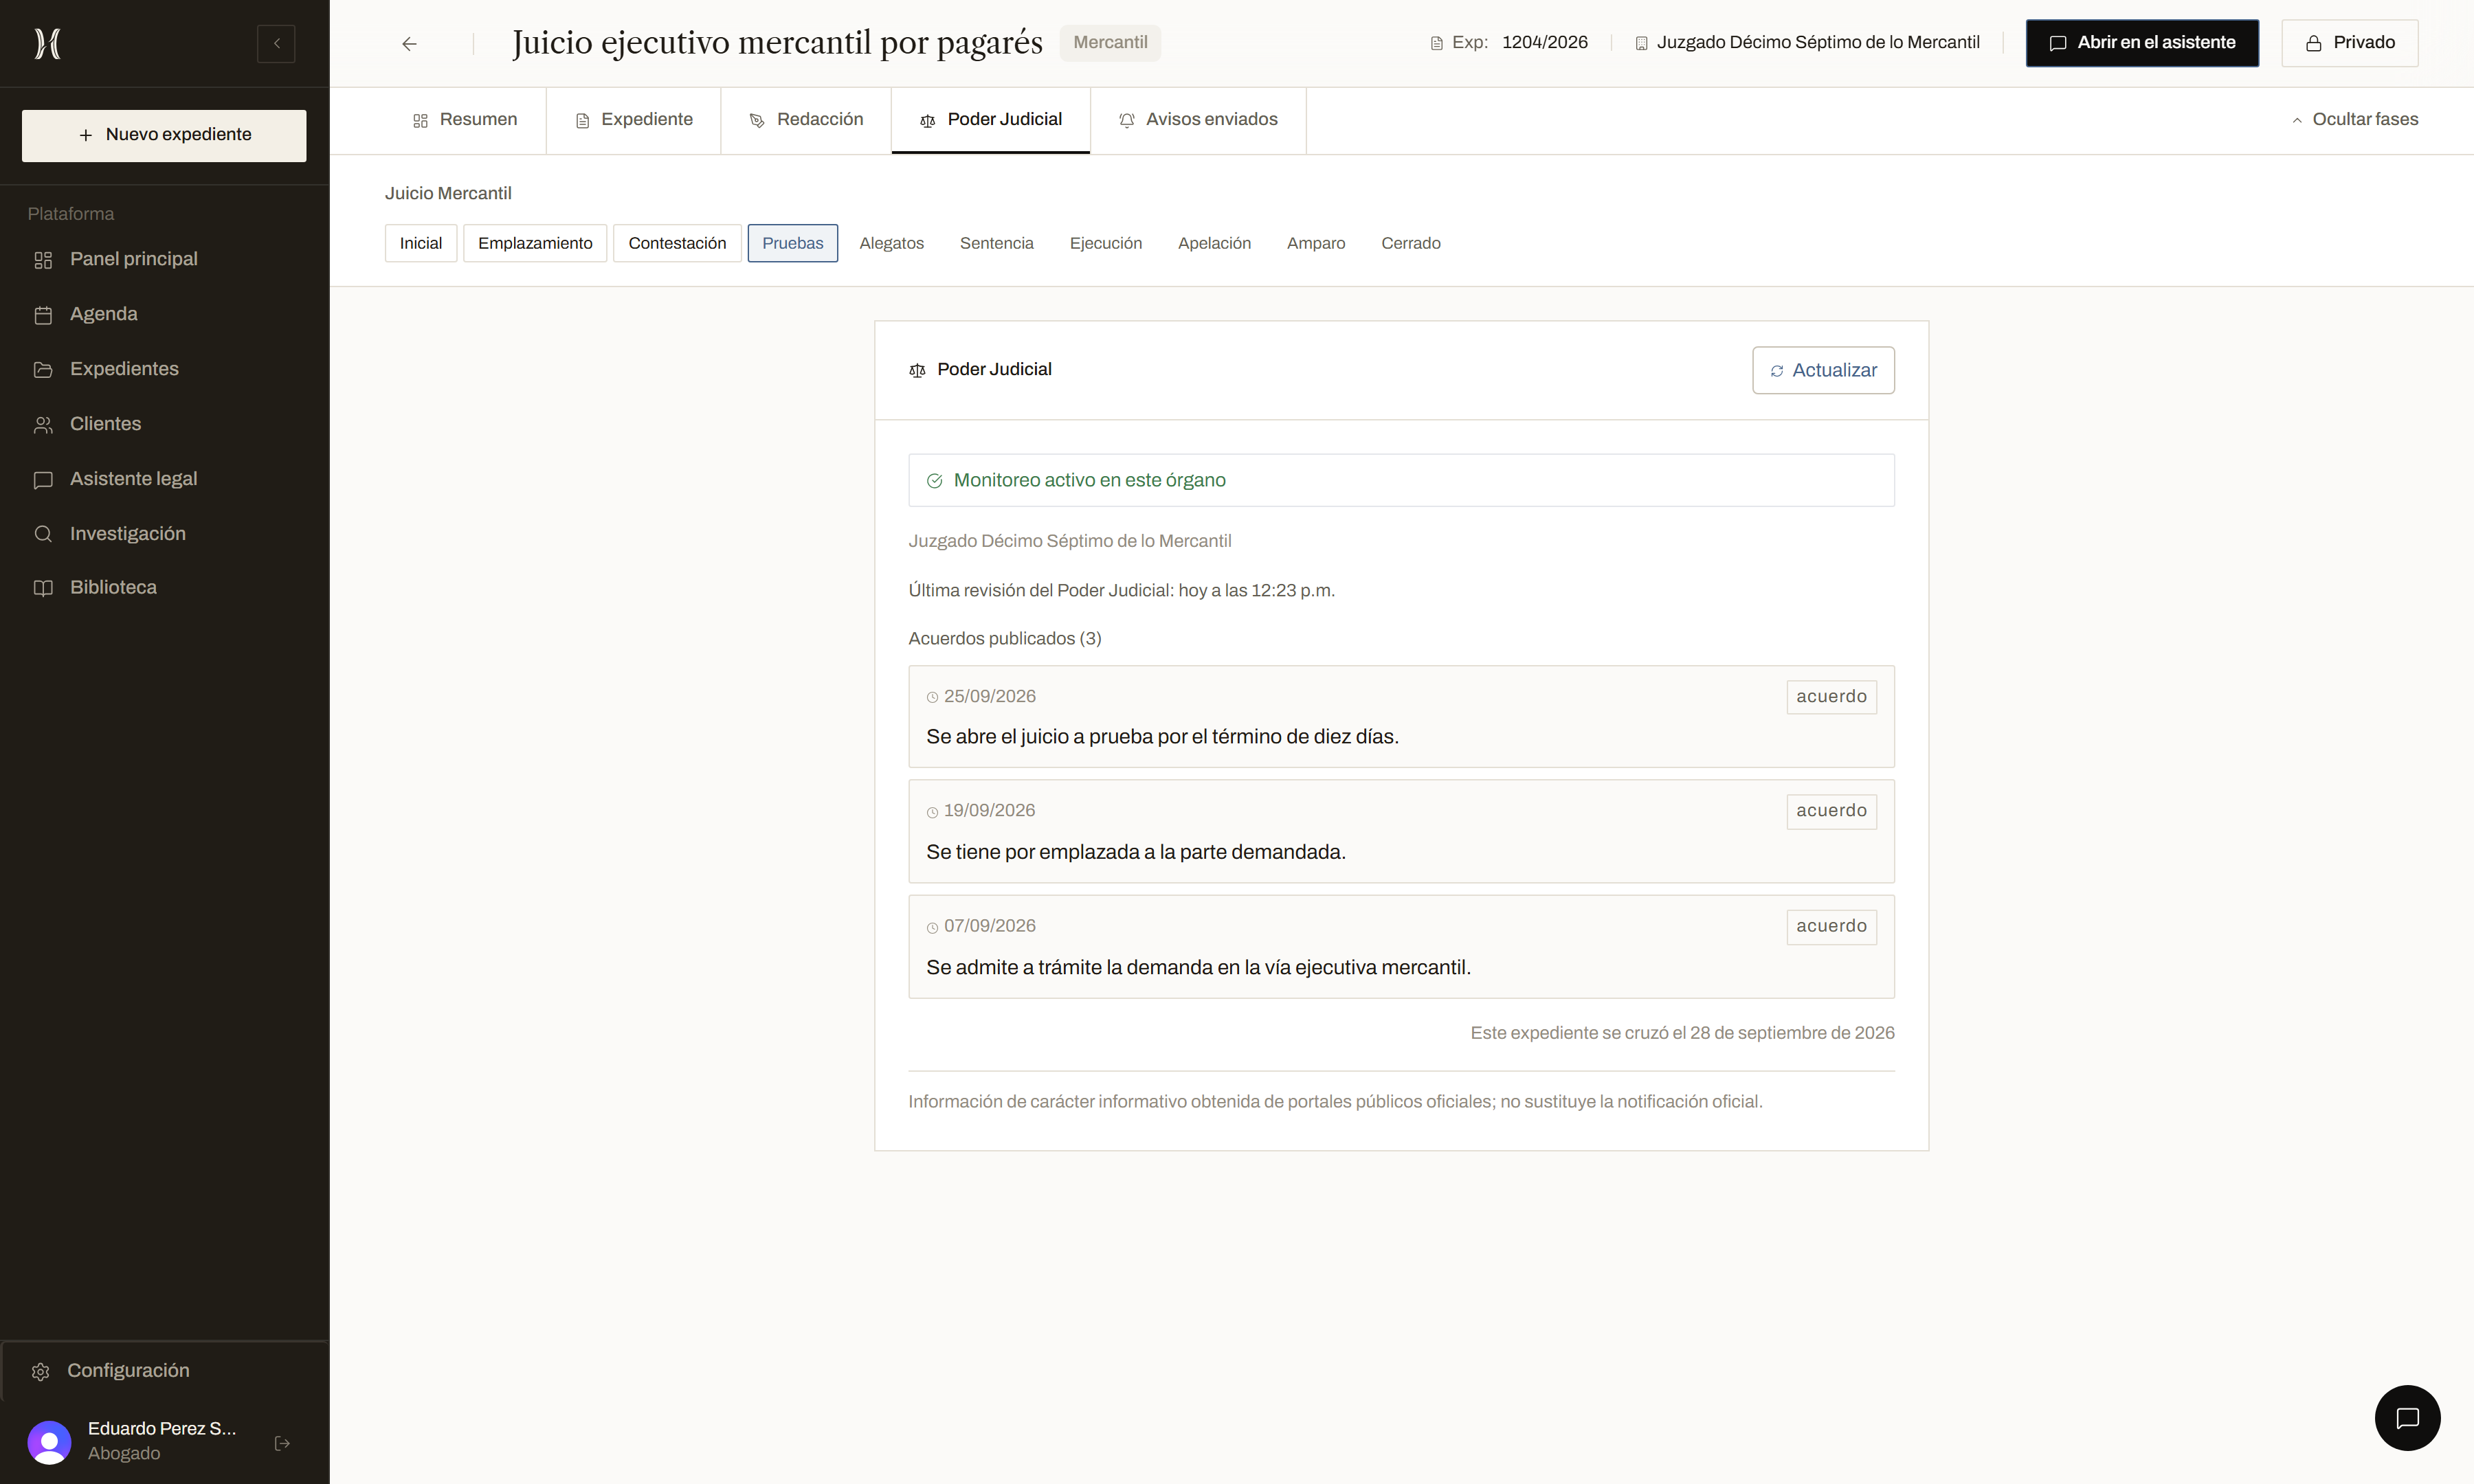The width and height of the screenshot is (2474, 1484).
Task: Click the text Se tiene por emplazada
Action: coord(1136,852)
